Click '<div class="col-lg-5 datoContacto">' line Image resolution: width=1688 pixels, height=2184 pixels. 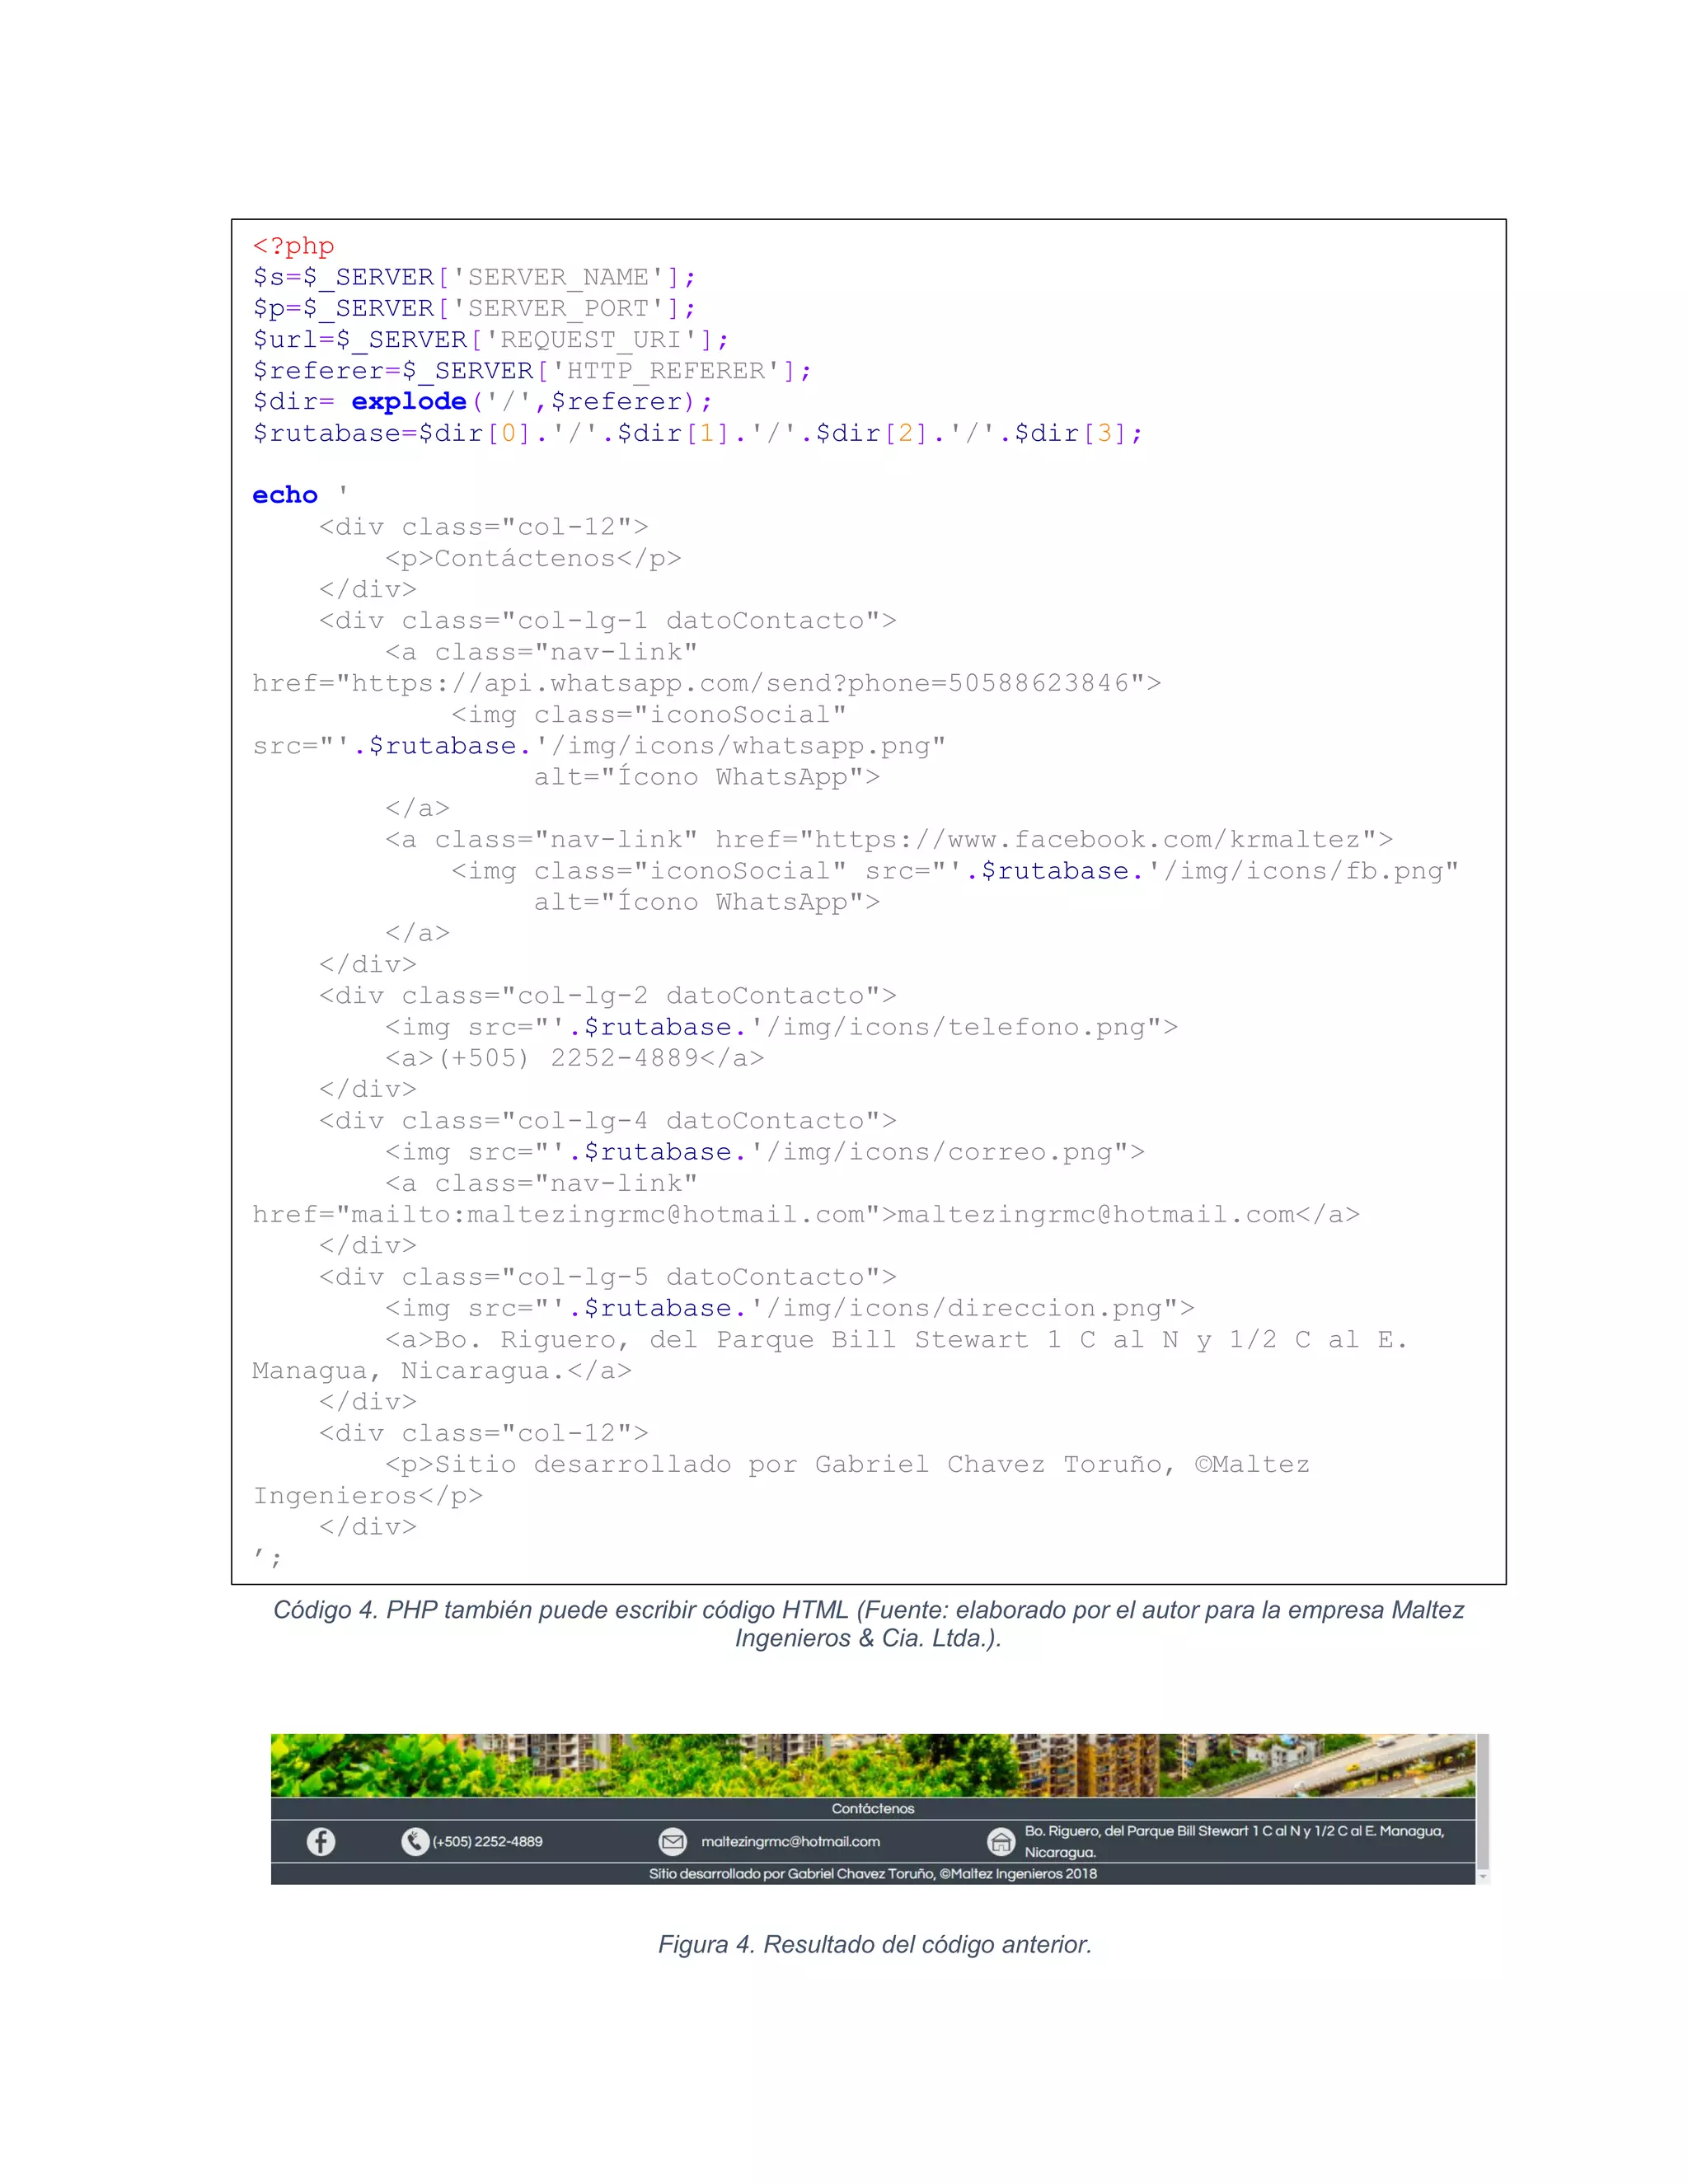click(607, 1277)
